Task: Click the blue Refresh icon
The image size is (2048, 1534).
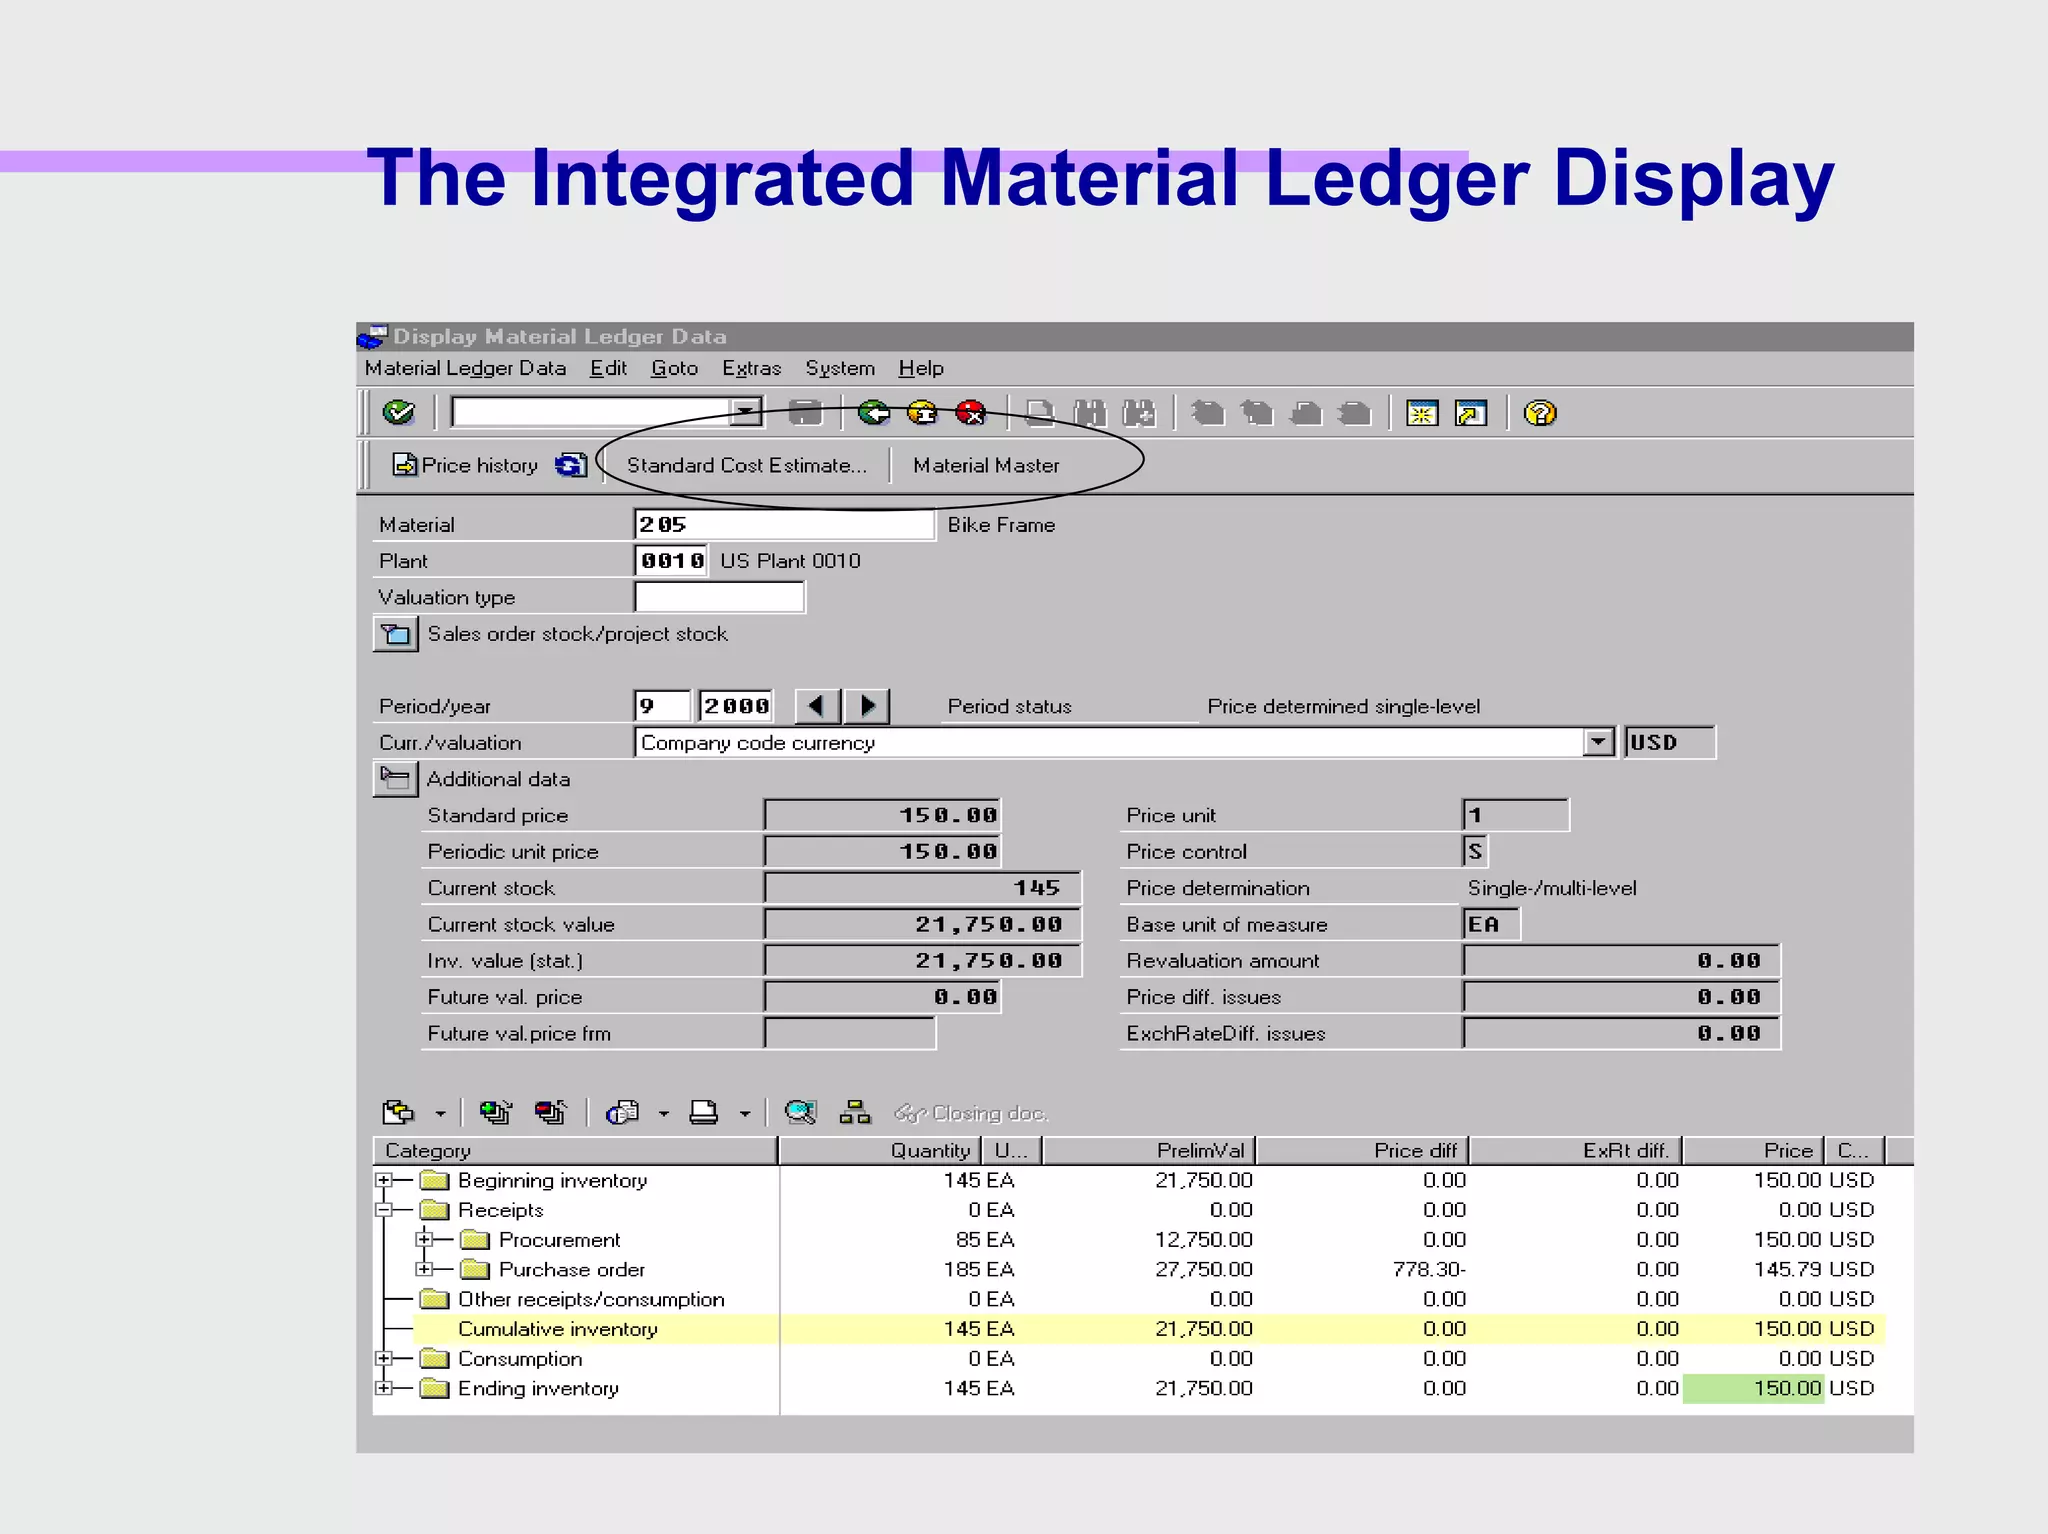Action: click(571, 465)
